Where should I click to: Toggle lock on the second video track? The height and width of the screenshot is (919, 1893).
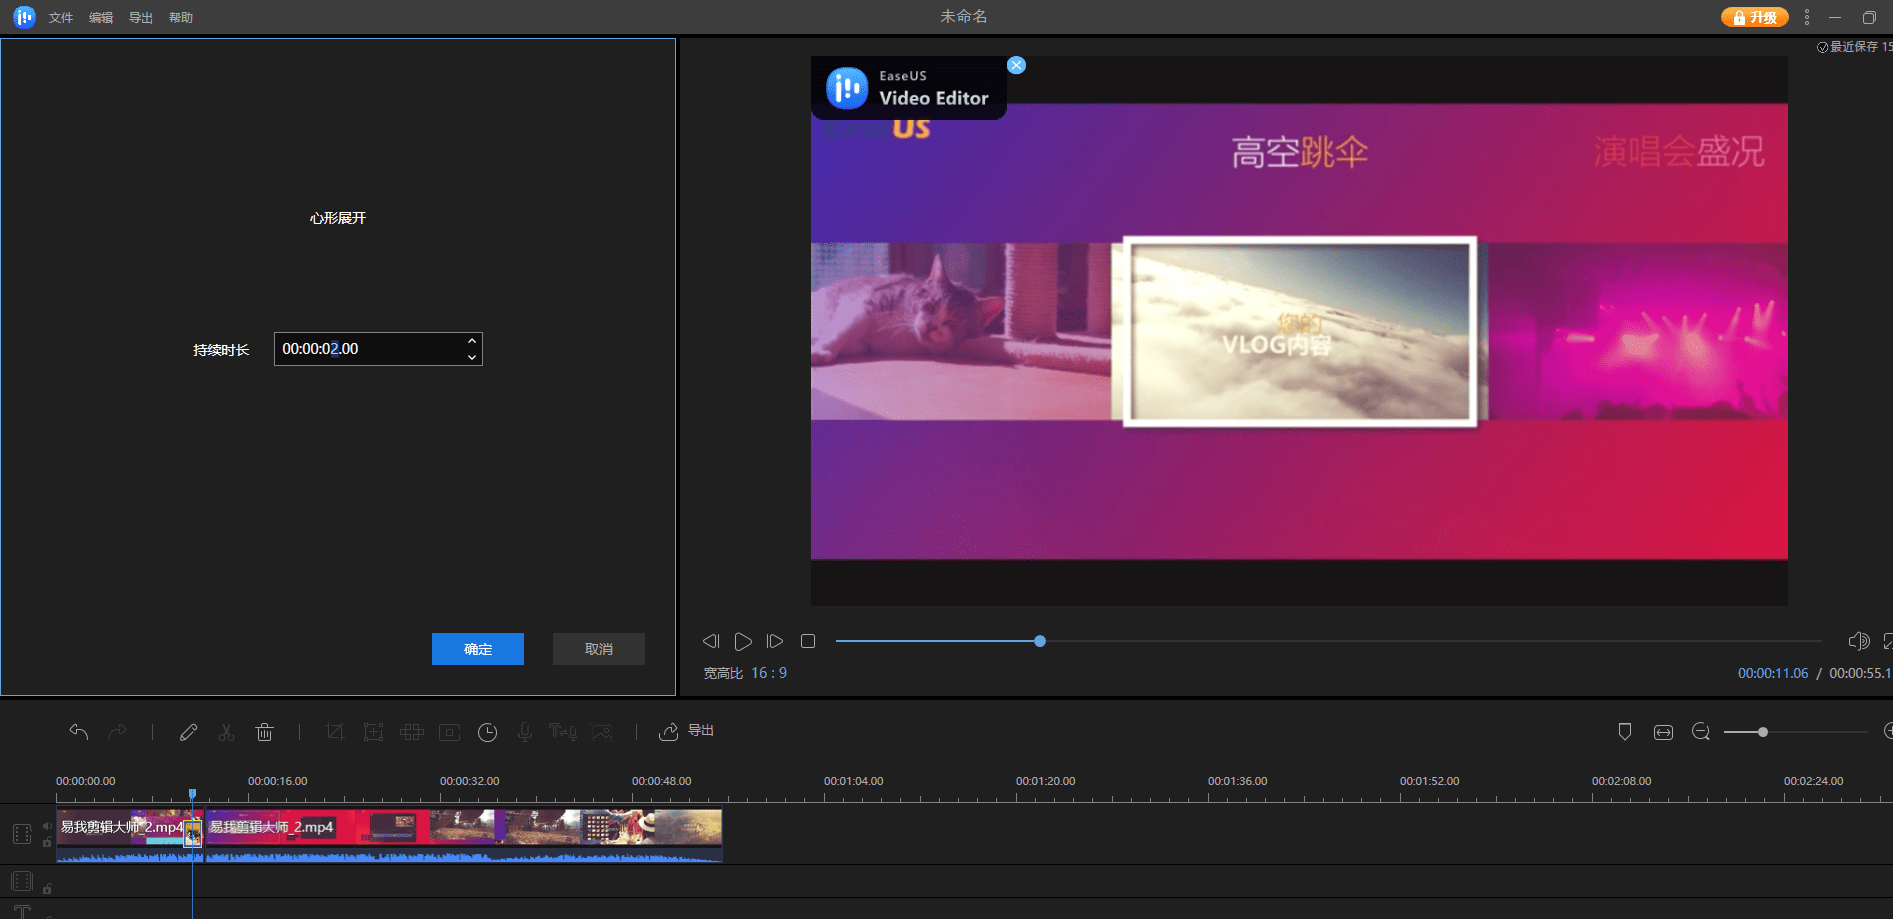47,888
